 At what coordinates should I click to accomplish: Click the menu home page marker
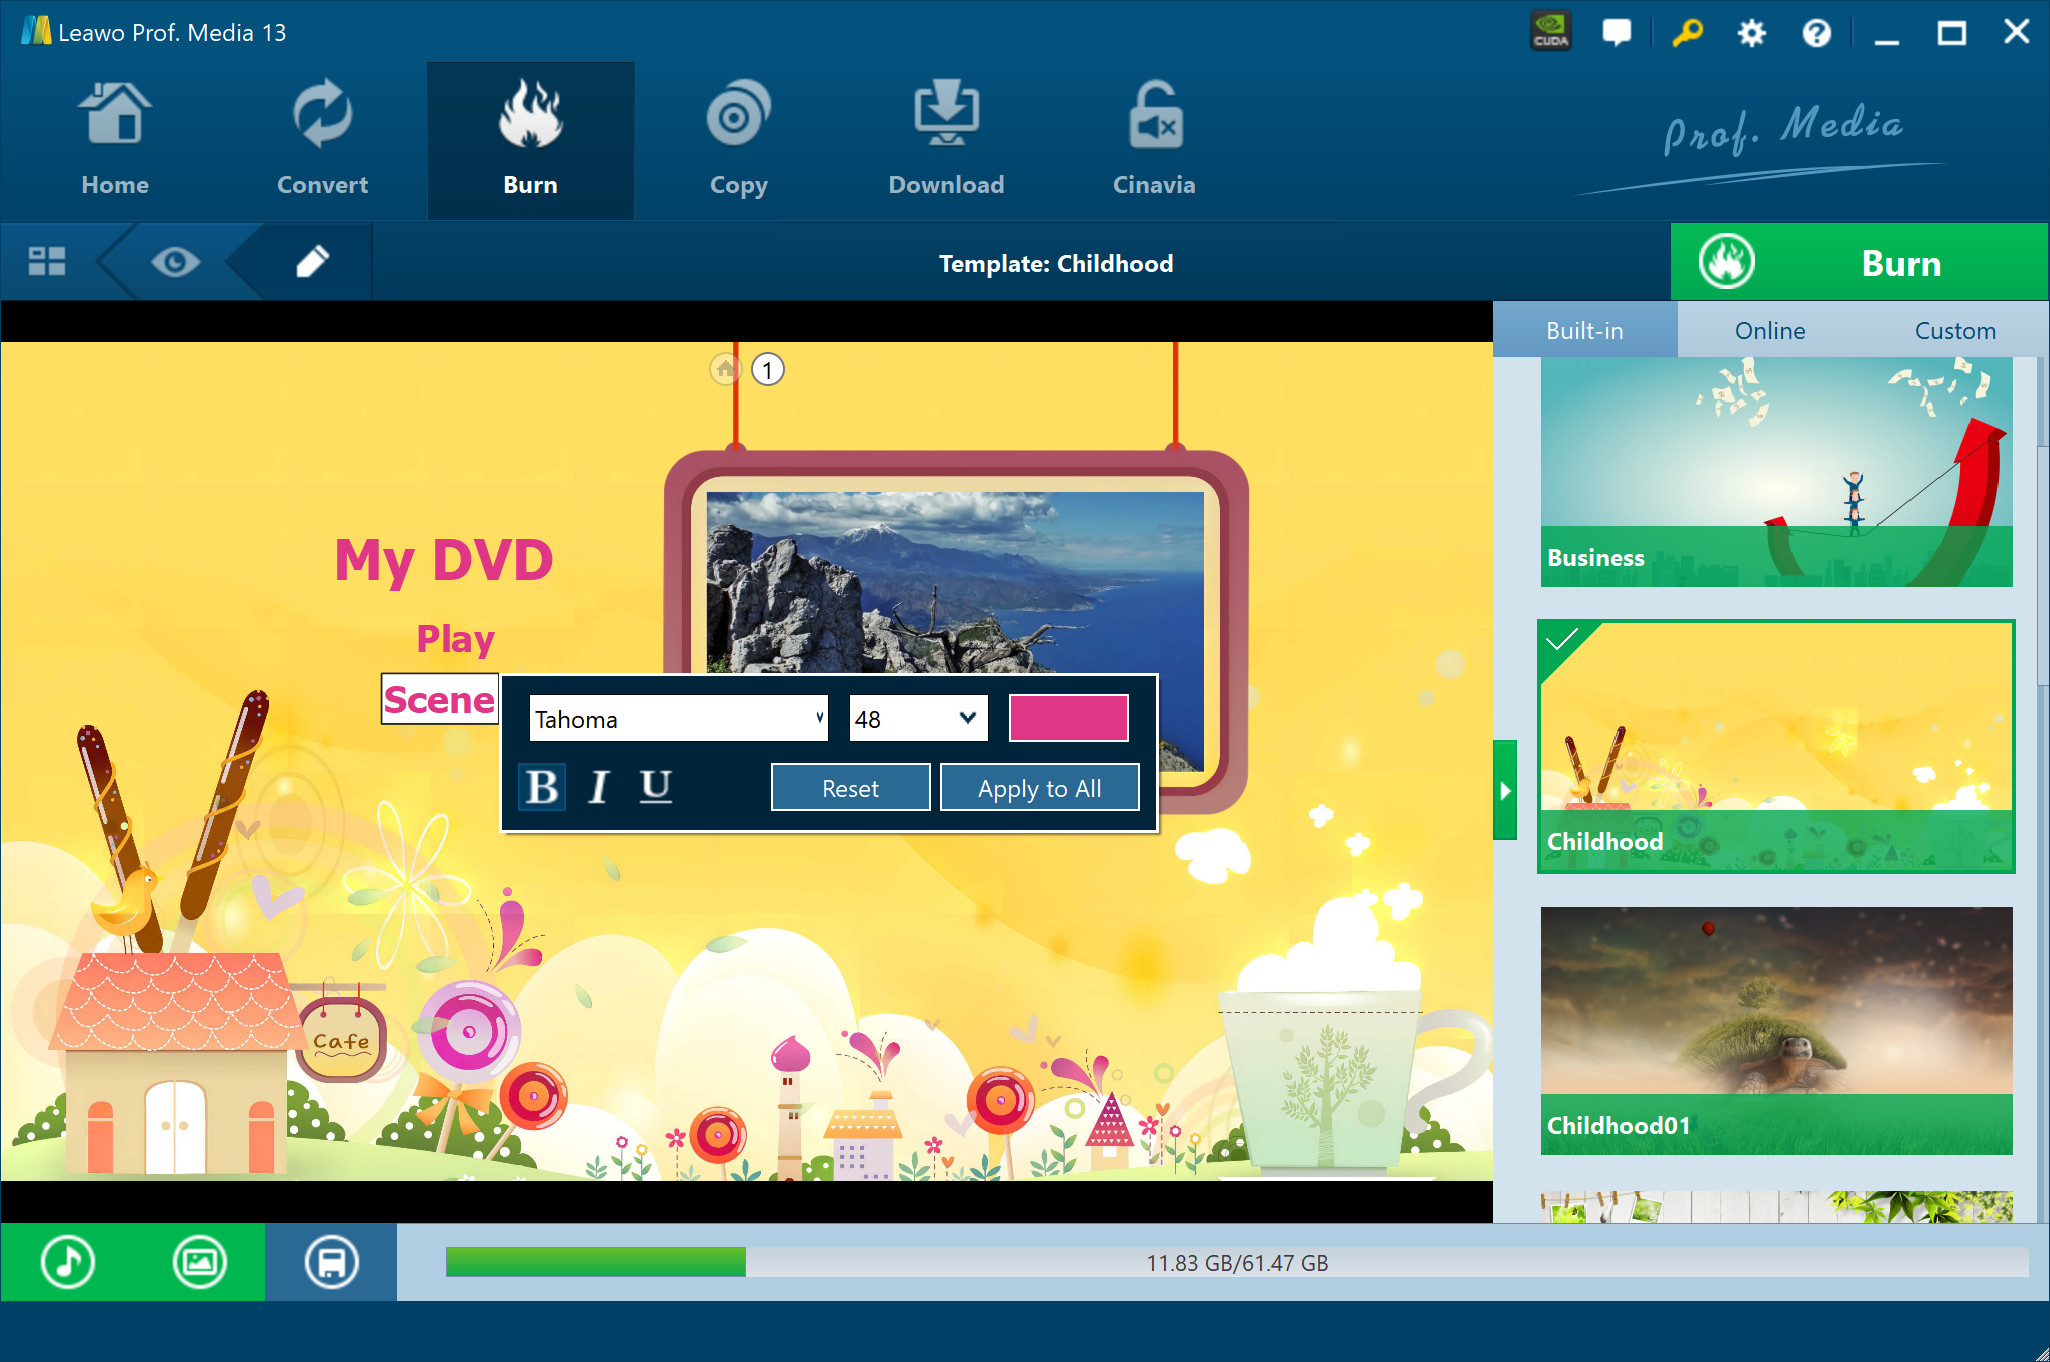pyautogui.click(x=726, y=370)
